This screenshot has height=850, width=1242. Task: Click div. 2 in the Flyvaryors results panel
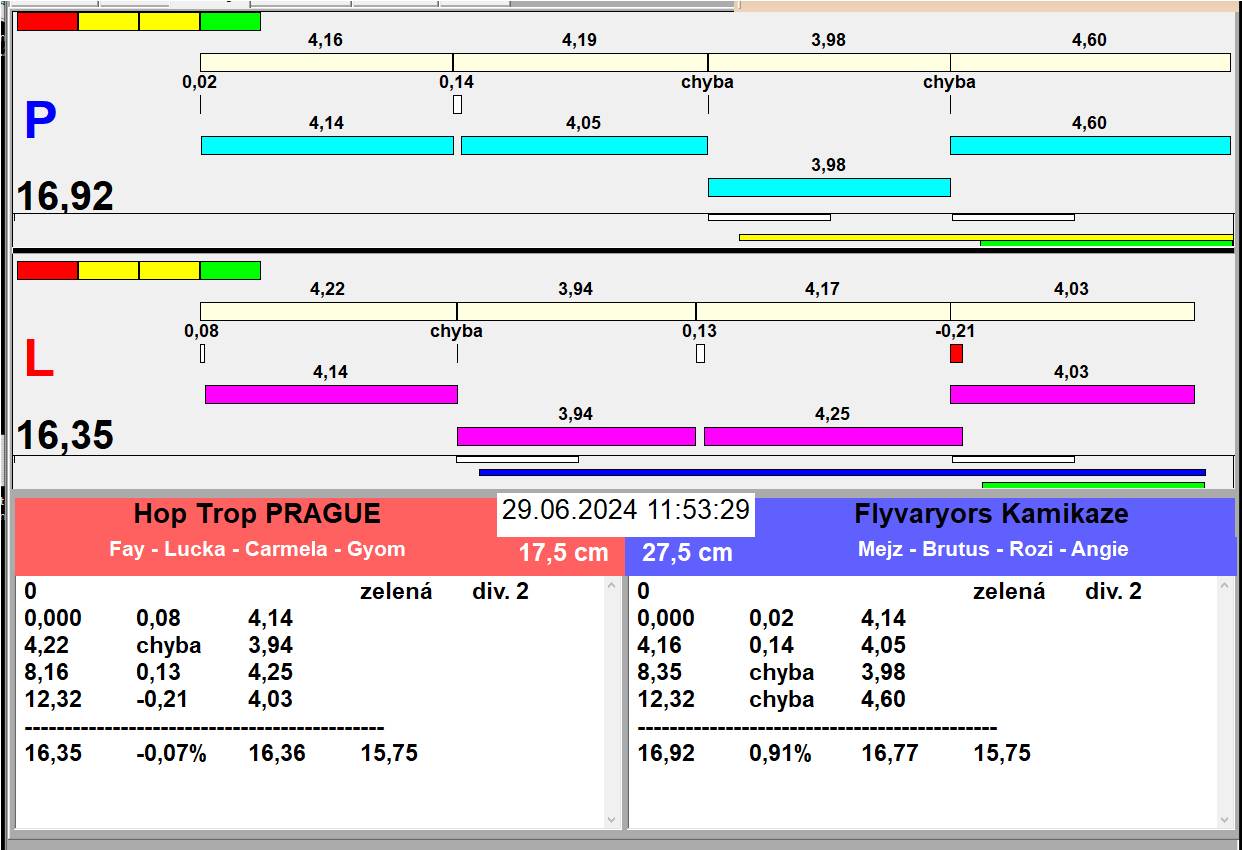(x=1113, y=591)
